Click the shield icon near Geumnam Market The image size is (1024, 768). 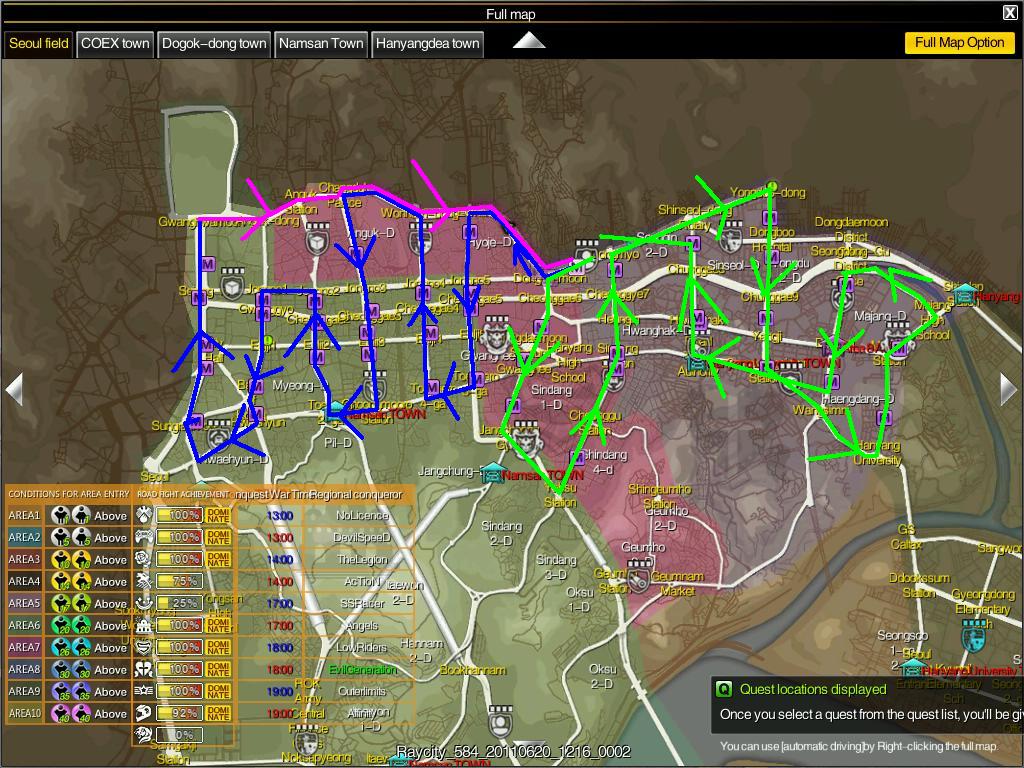click(639, 575)
